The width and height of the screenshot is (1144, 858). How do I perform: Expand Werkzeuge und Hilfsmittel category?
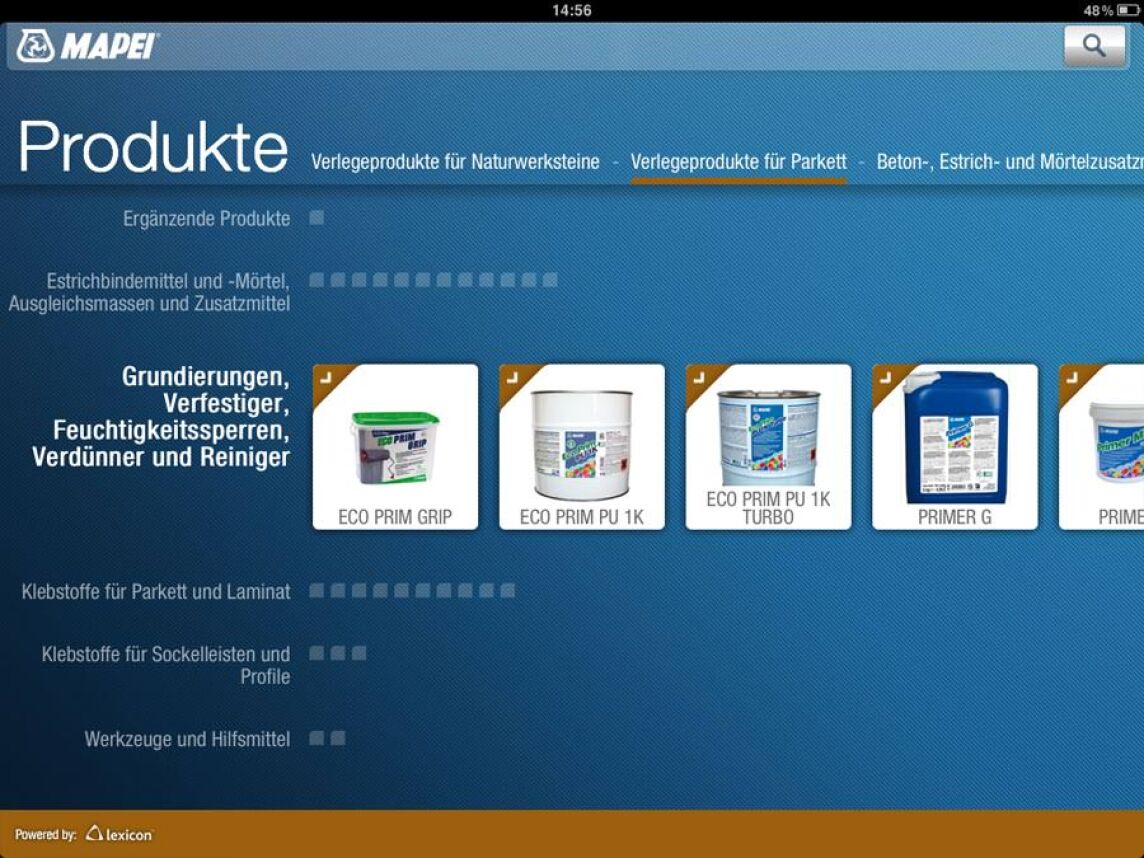188,739
